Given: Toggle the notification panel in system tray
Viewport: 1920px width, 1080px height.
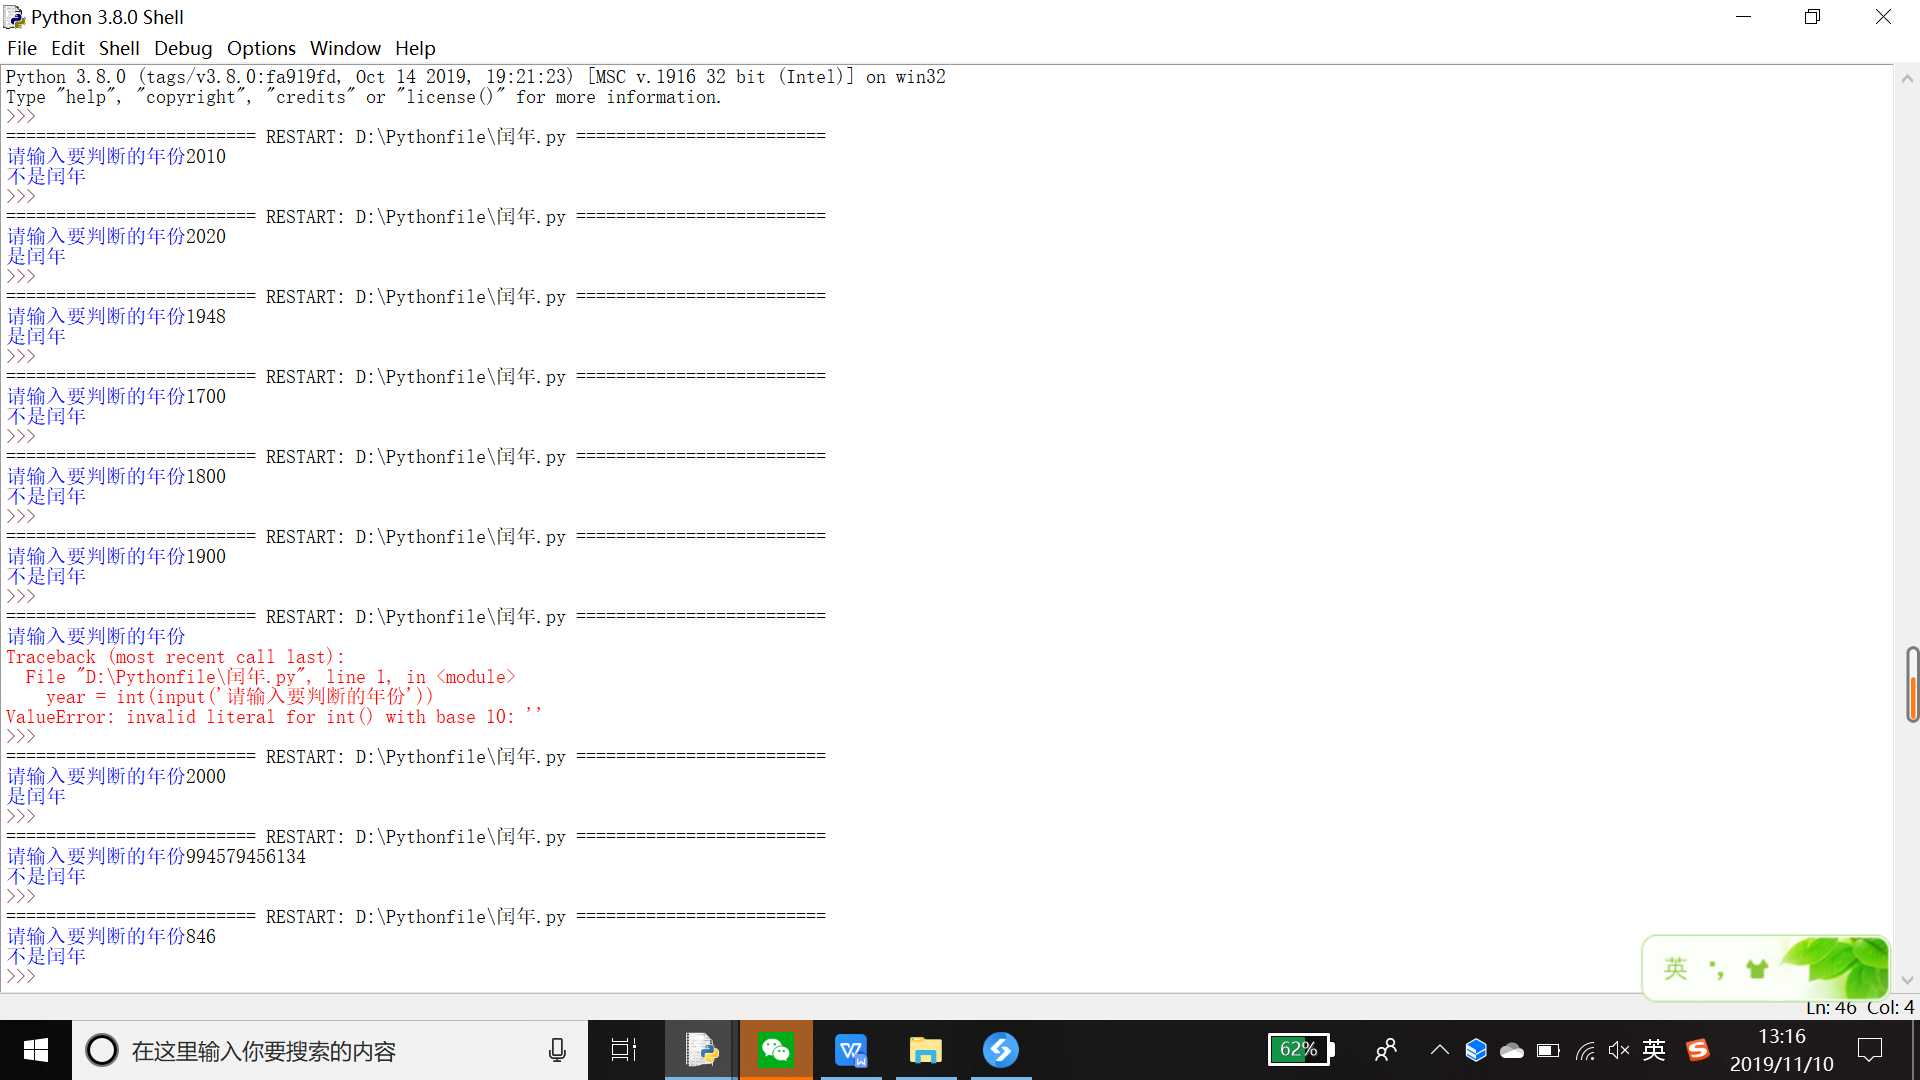Looking at the screenshot, I should point(1869,1050).
